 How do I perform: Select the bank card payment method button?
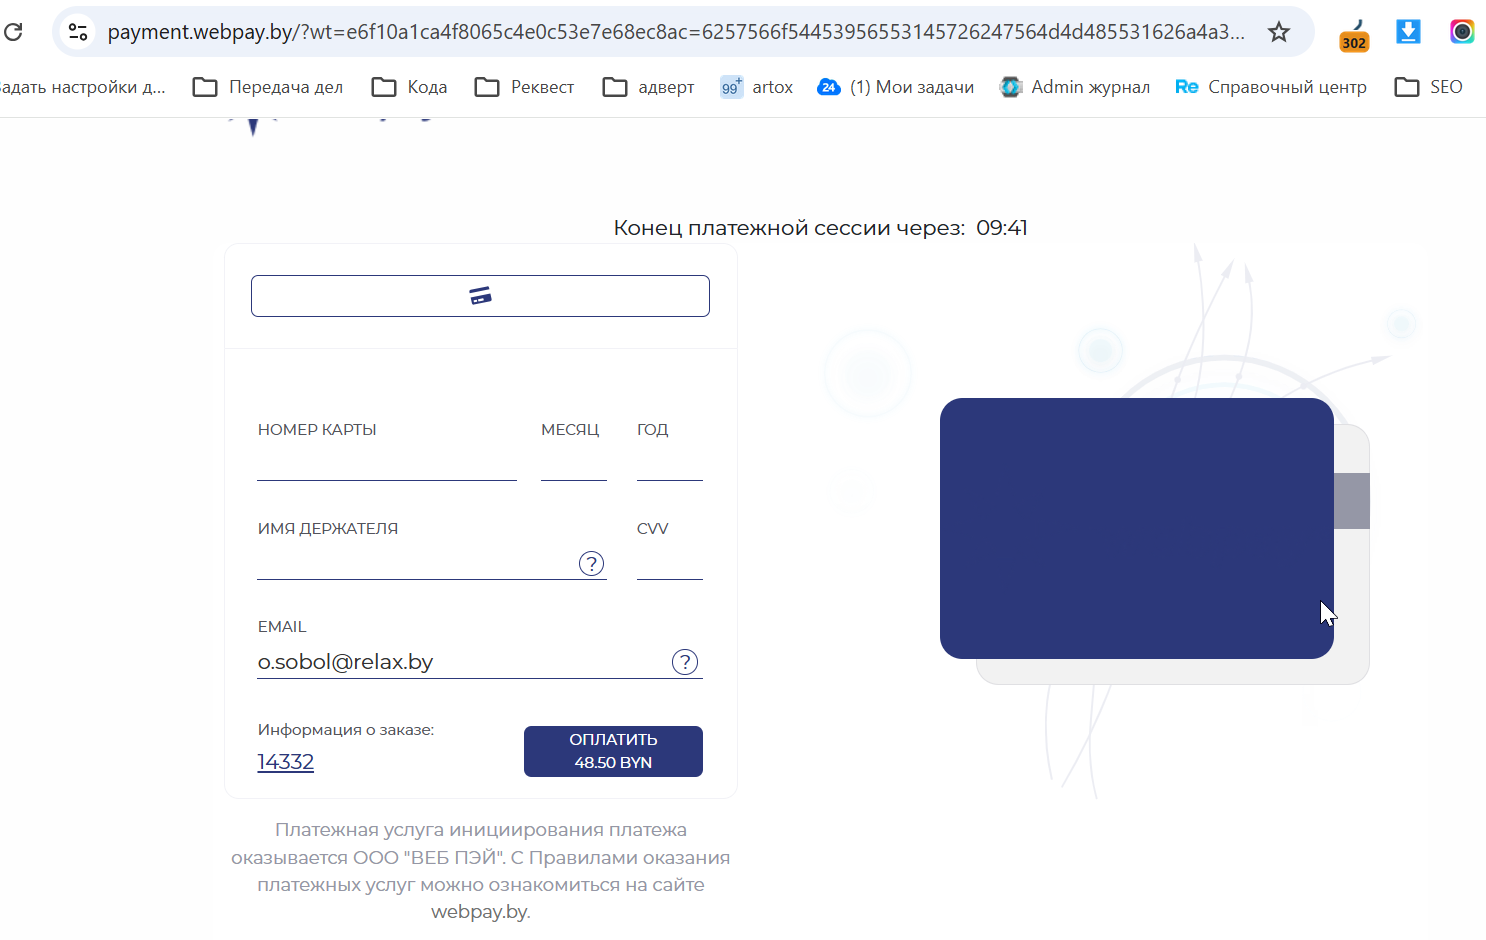(x=480, y=296)
